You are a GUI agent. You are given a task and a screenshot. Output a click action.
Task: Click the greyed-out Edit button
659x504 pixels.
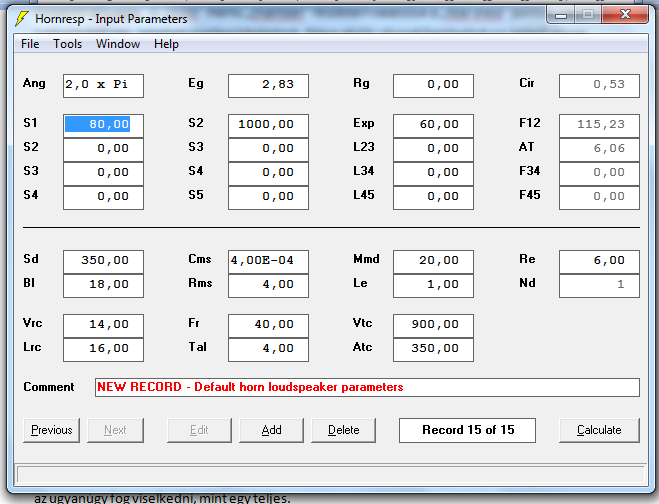click(199, 430)
